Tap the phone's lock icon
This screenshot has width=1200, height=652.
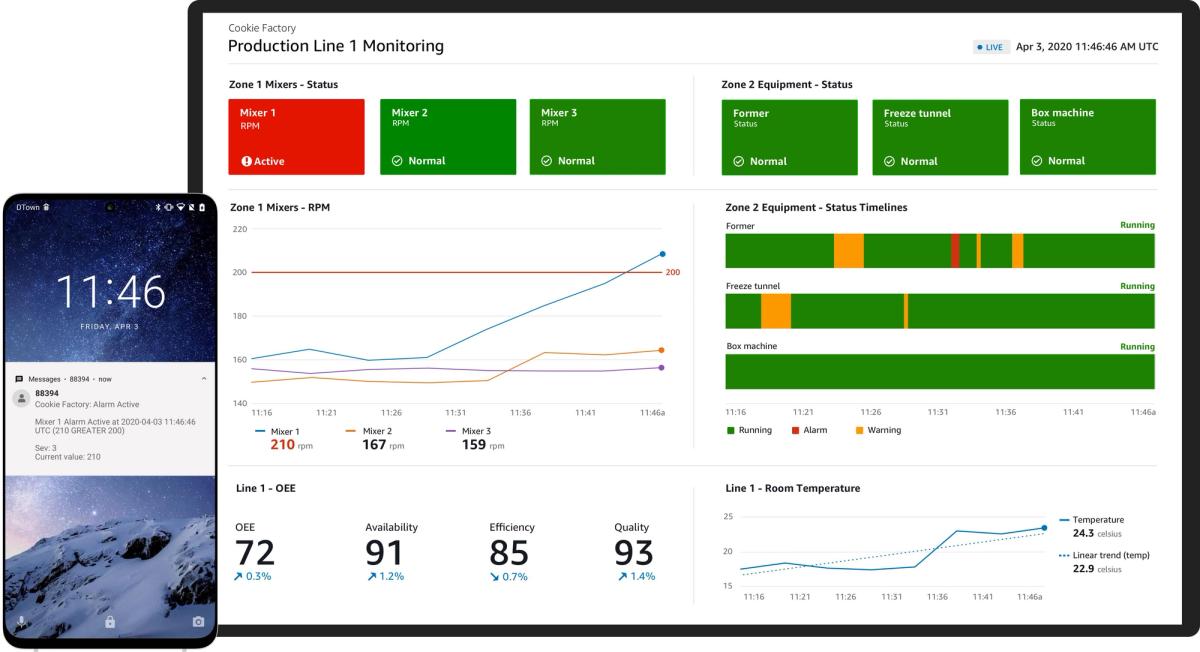tap(110, 621)
